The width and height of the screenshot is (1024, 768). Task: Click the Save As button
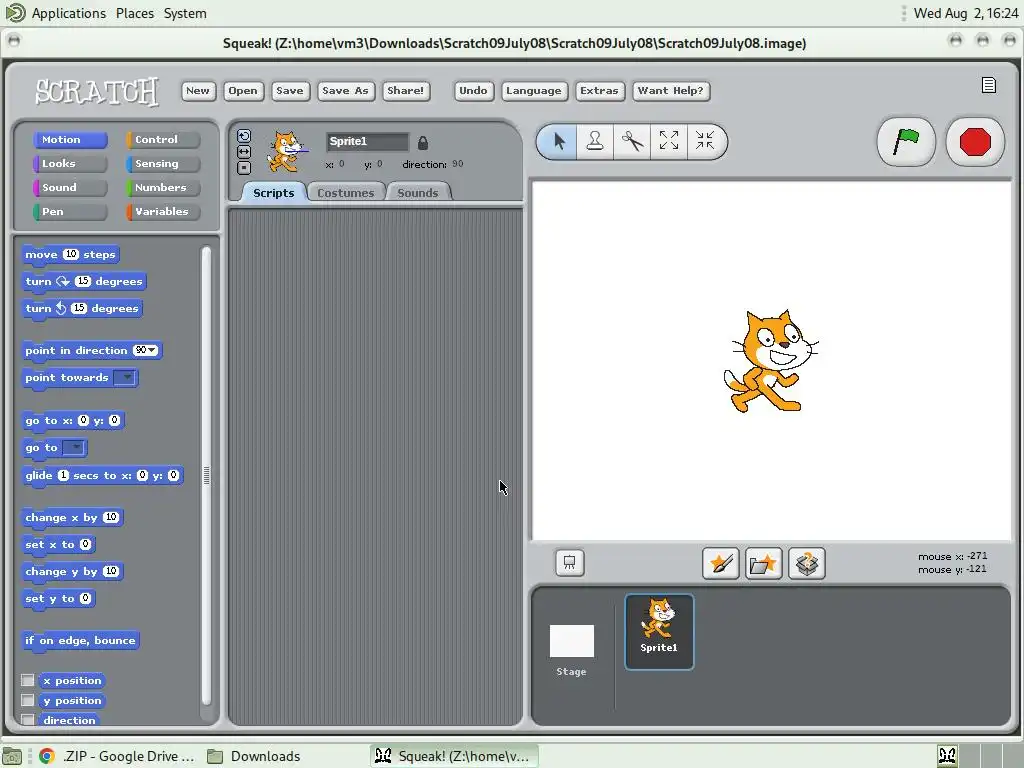point(345,91)
